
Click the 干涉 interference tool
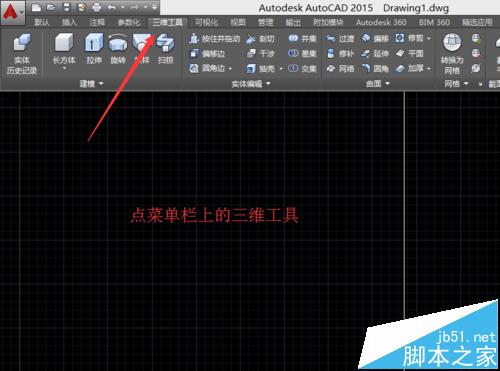[260, 54]
